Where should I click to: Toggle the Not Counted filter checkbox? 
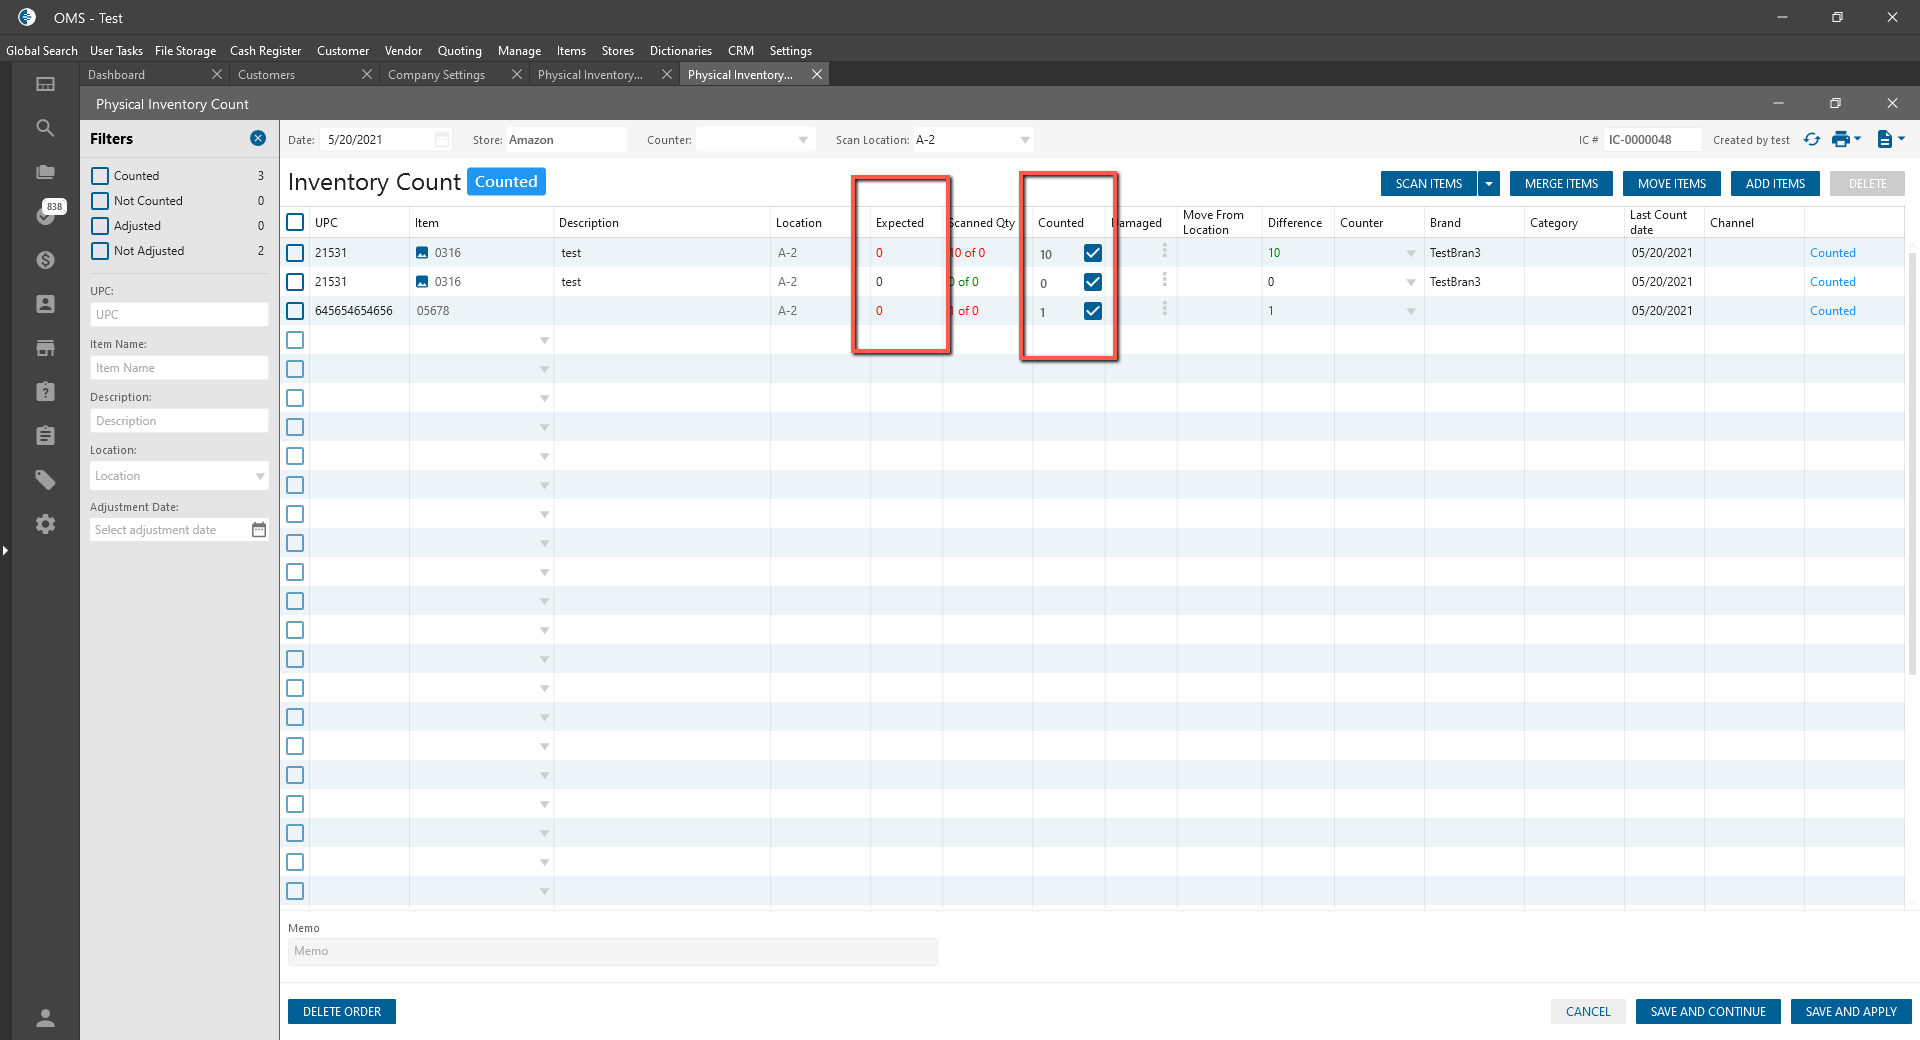(x=100, y=201)
